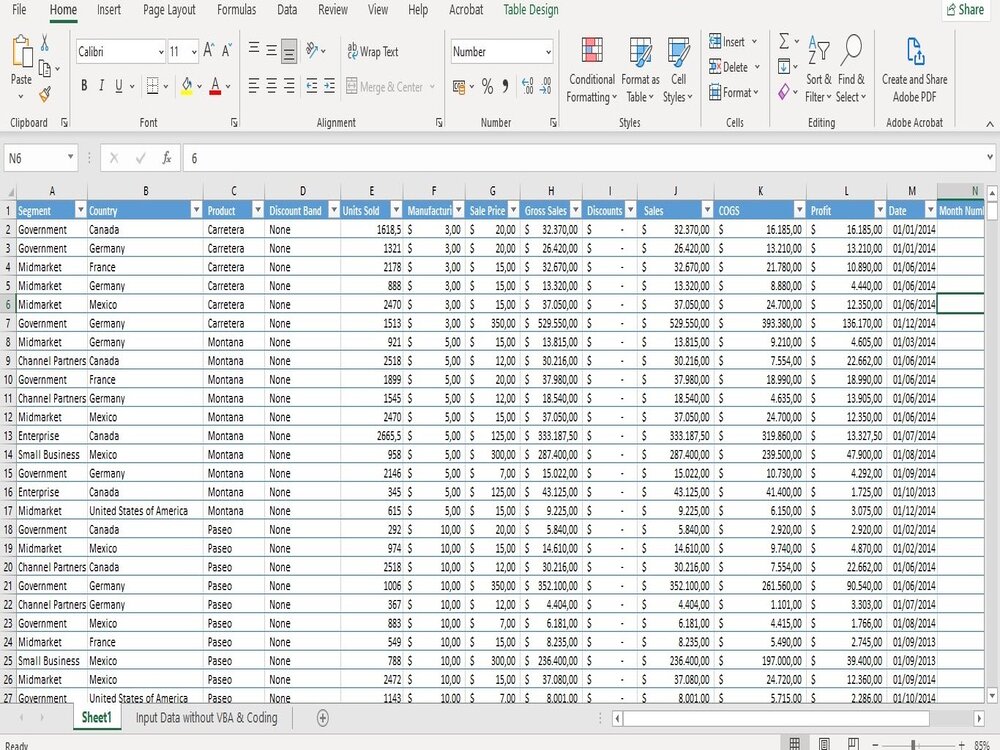This screenshot has height=750, width=1000.
Task: Toggle Align Left
Action: [x=254, y=85]
